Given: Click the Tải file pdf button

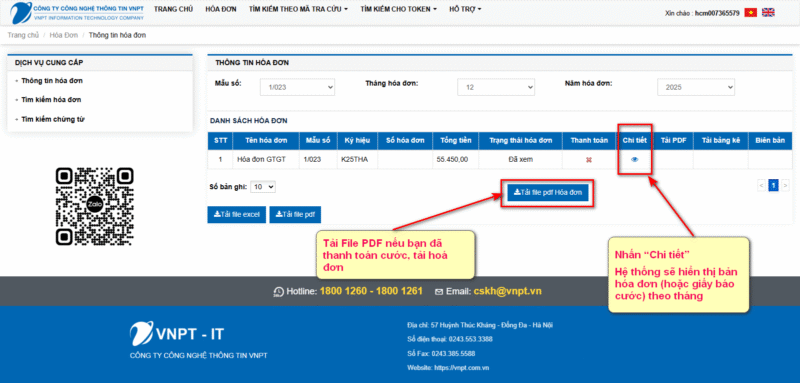Looking at the screenshot, I should (295, 215).
